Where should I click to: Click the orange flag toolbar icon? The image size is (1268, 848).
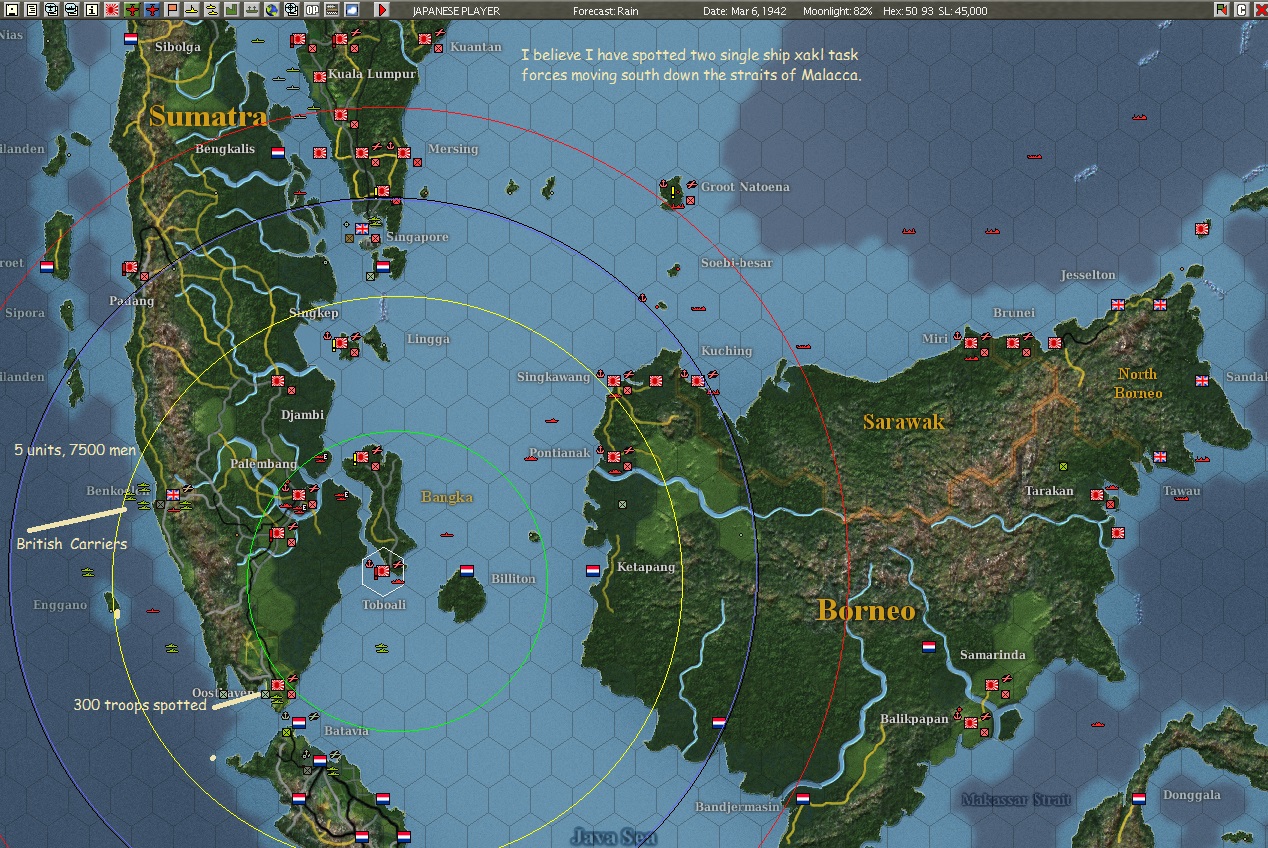pos(172,10)
